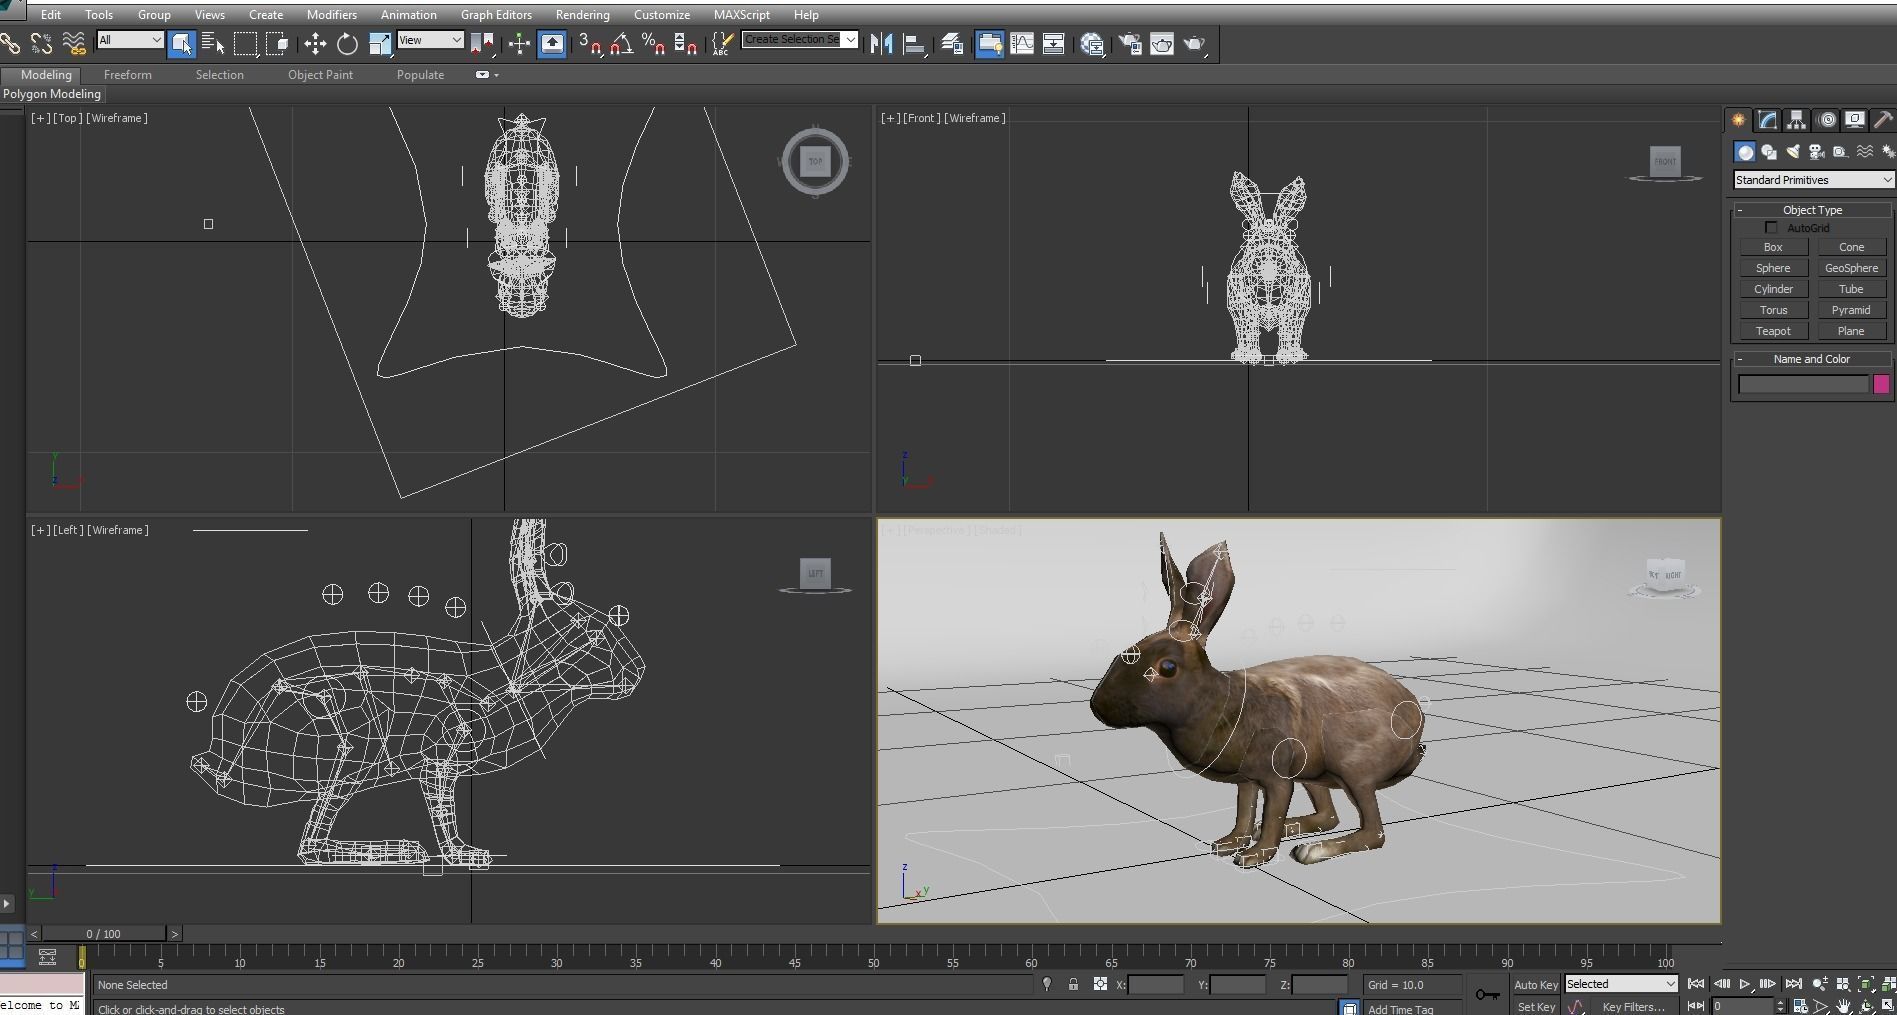Open Curve Editor from toolbar

[x=1022, y=43]
